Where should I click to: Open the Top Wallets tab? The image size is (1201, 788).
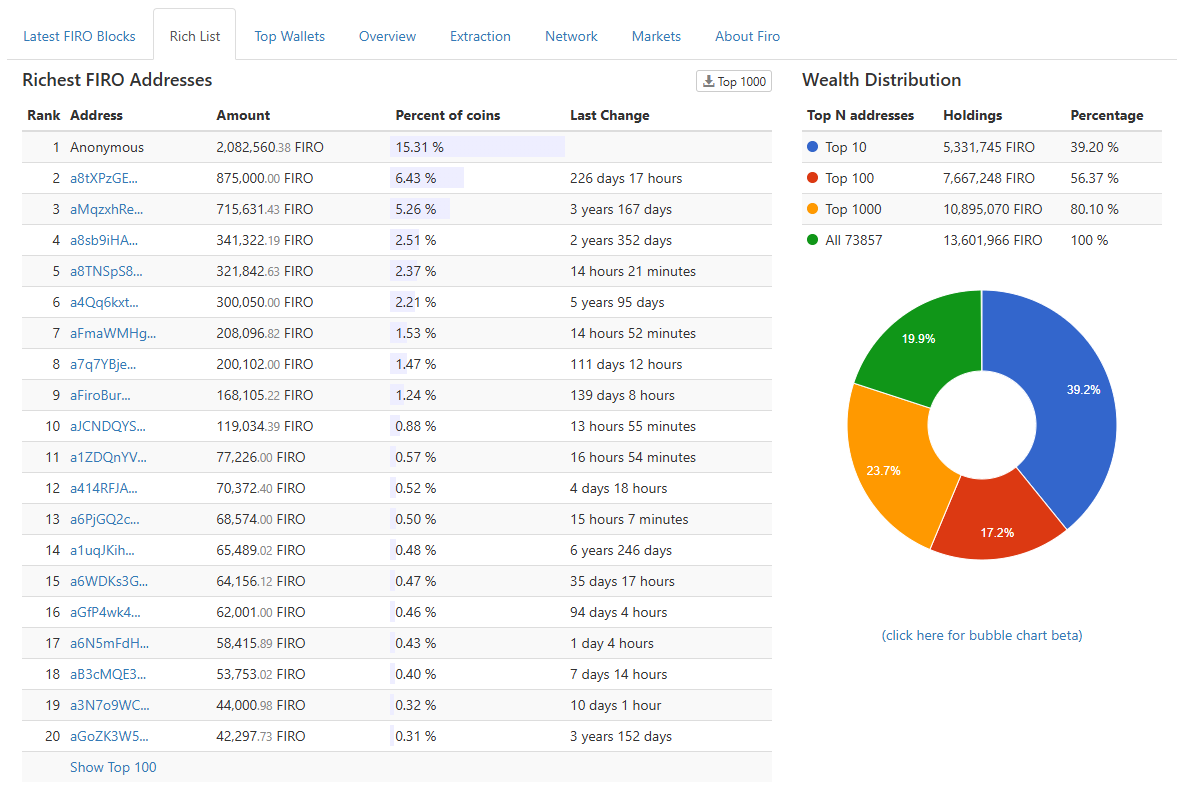click(289, 36)
